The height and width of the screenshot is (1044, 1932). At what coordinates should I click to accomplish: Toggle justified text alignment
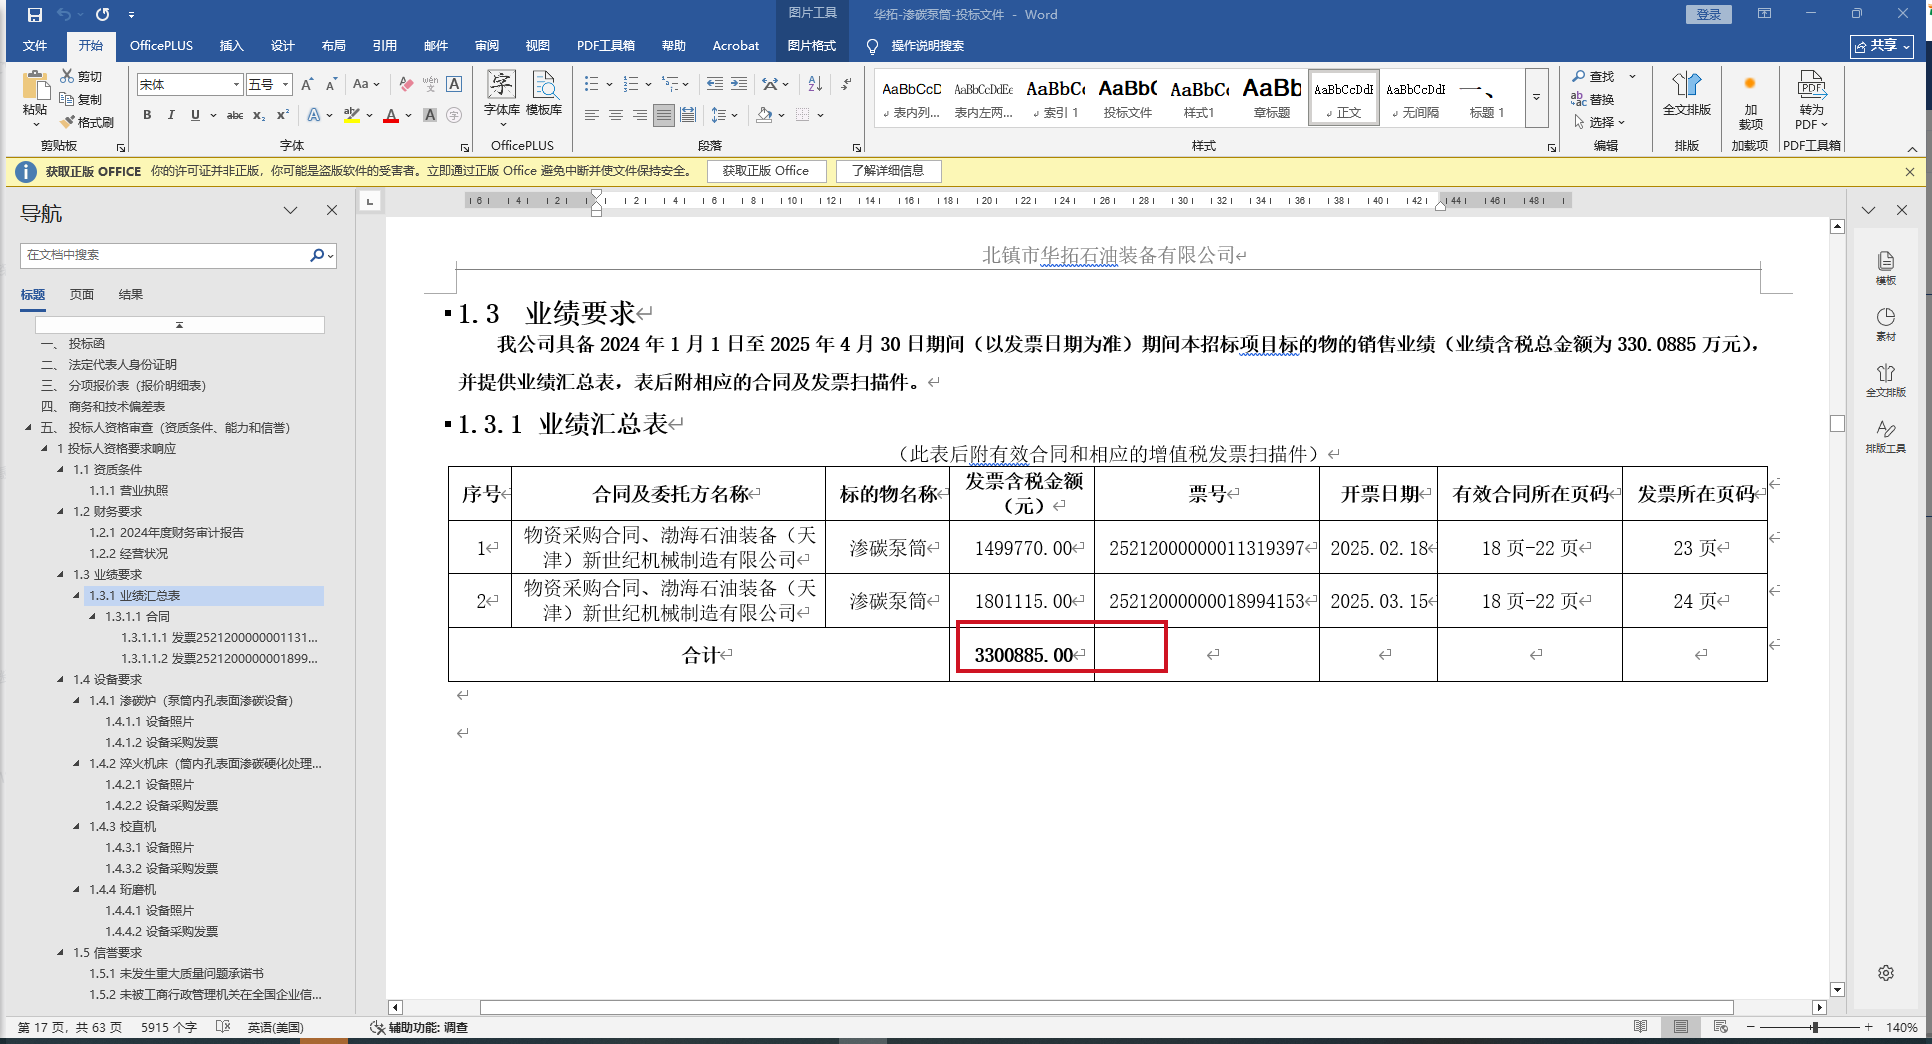[x=664, y=115]
